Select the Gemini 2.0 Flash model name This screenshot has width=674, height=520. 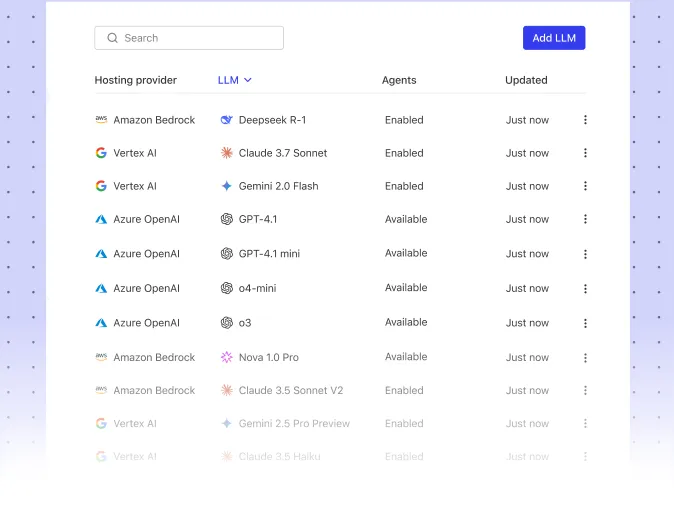pos(279,186)
